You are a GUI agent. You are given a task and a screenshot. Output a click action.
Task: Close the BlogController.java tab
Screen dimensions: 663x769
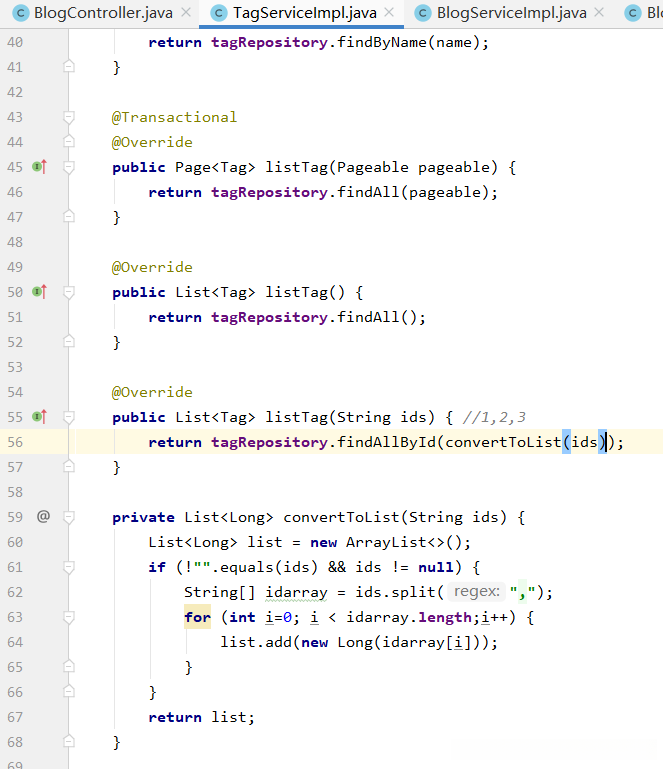(186, 13)
